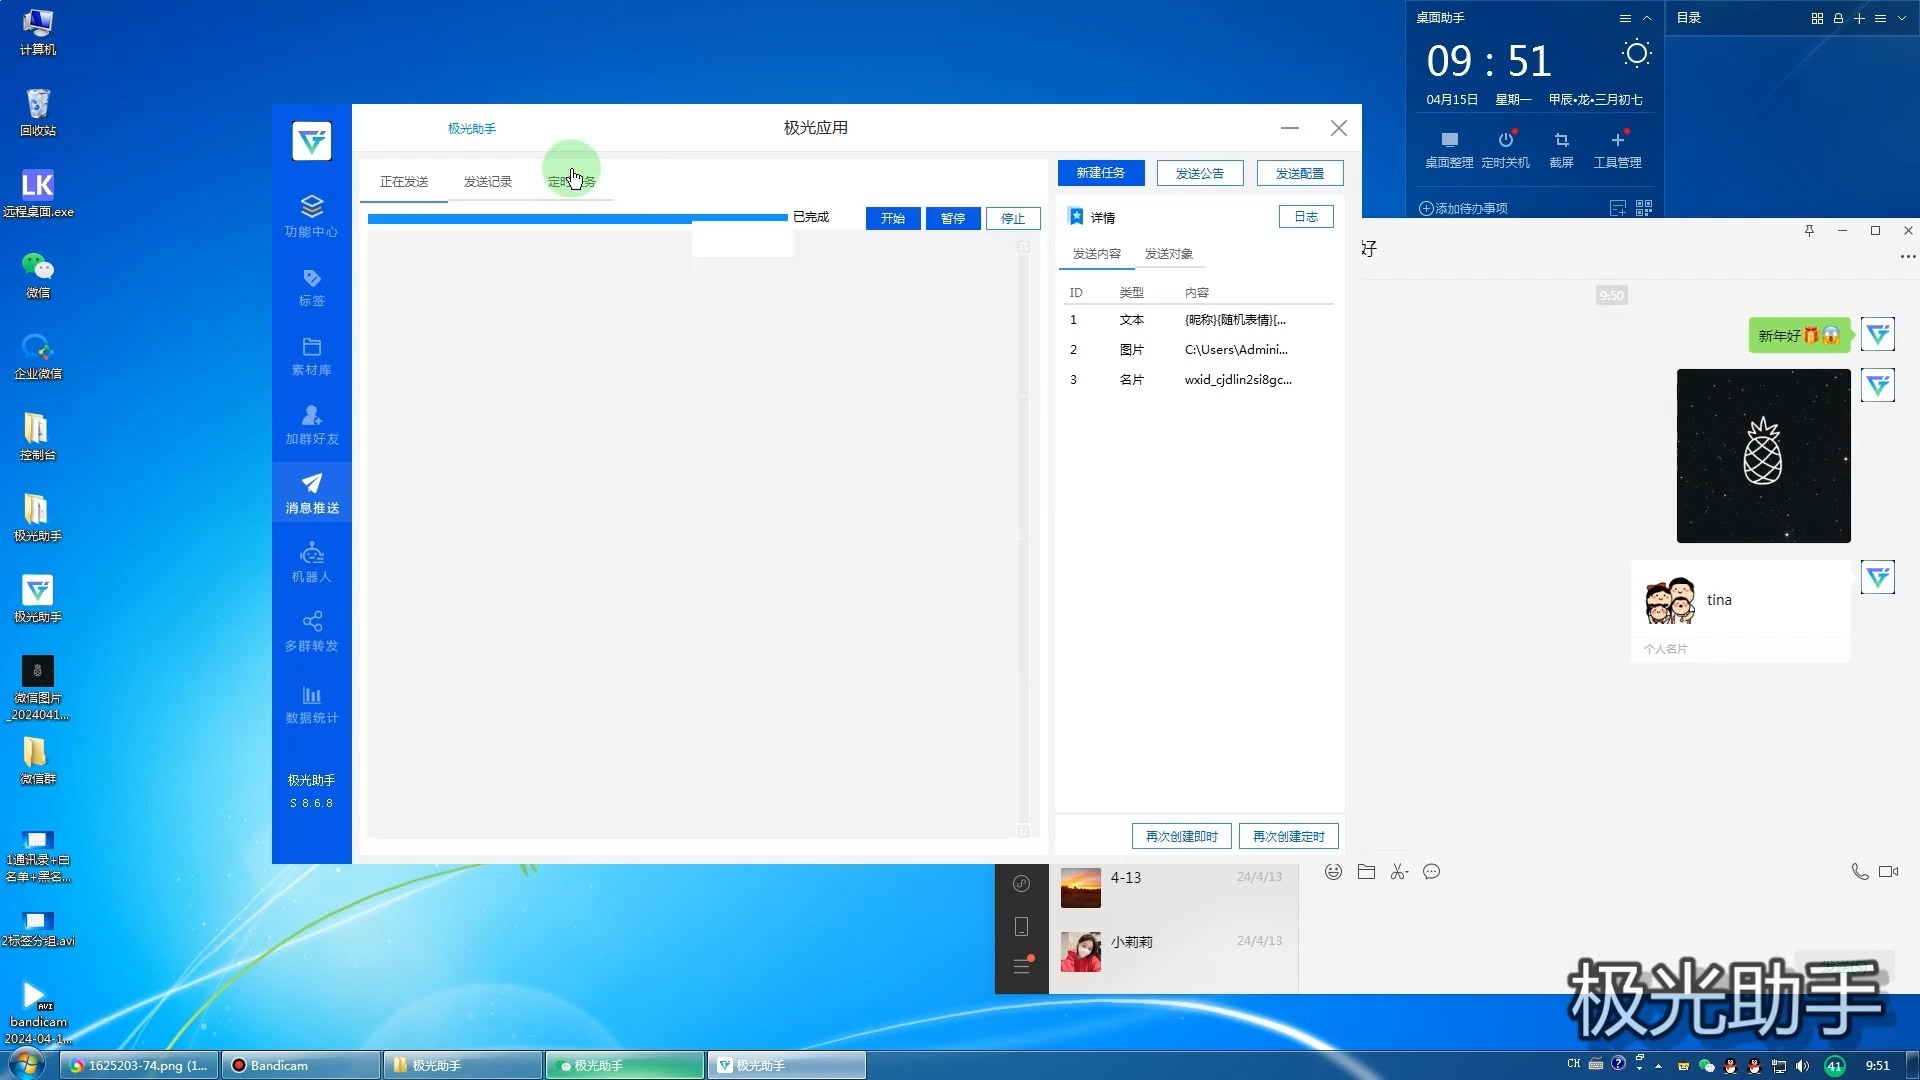The height and width of the screenshot is (1080, 1920).
Task: Click 截屏 screenshot in the desktop widget
Action: pyautogui.click(x=1561, y=150)
